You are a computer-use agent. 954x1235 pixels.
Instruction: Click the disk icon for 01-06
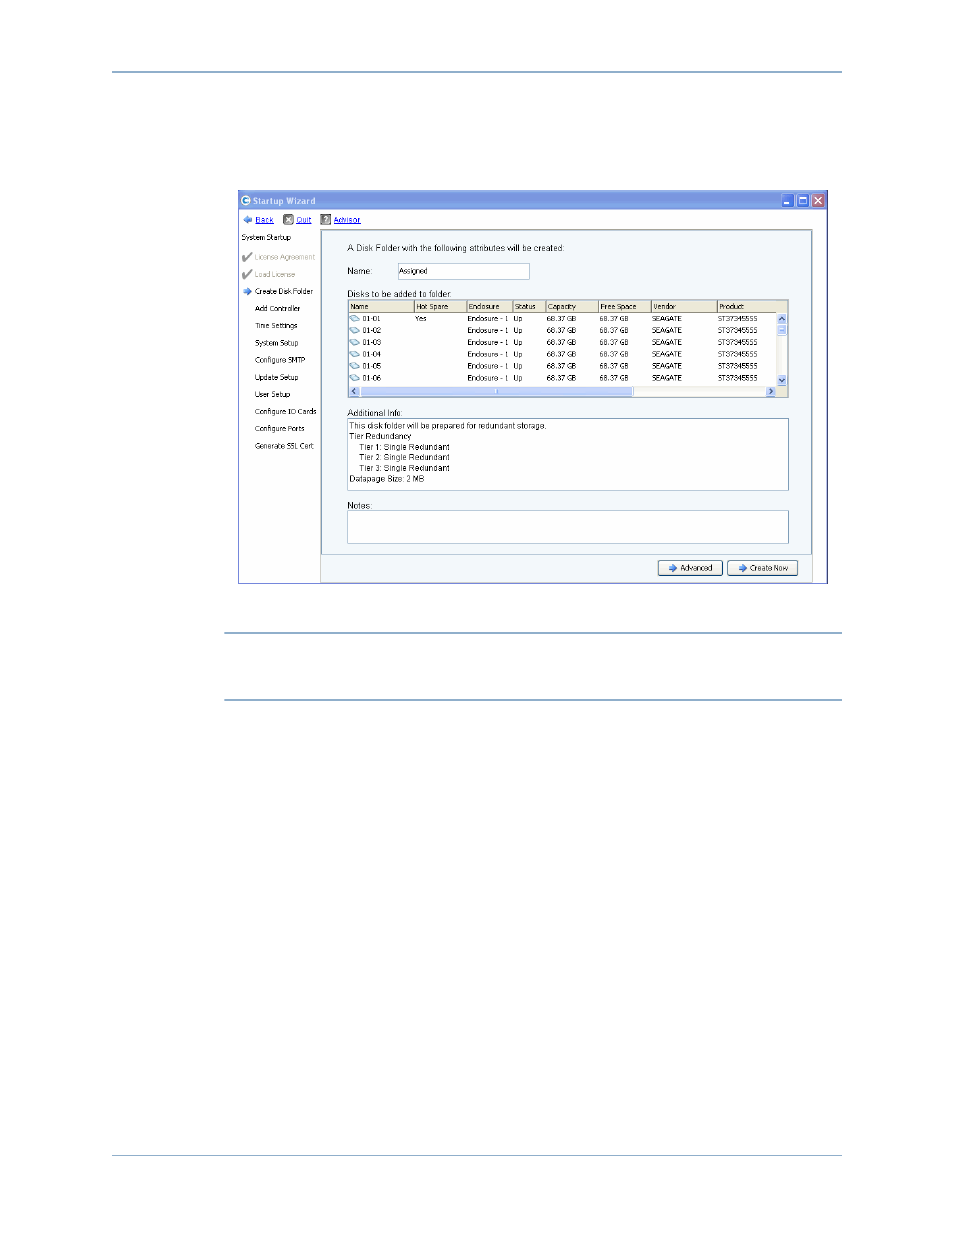[x=354, y=378]
